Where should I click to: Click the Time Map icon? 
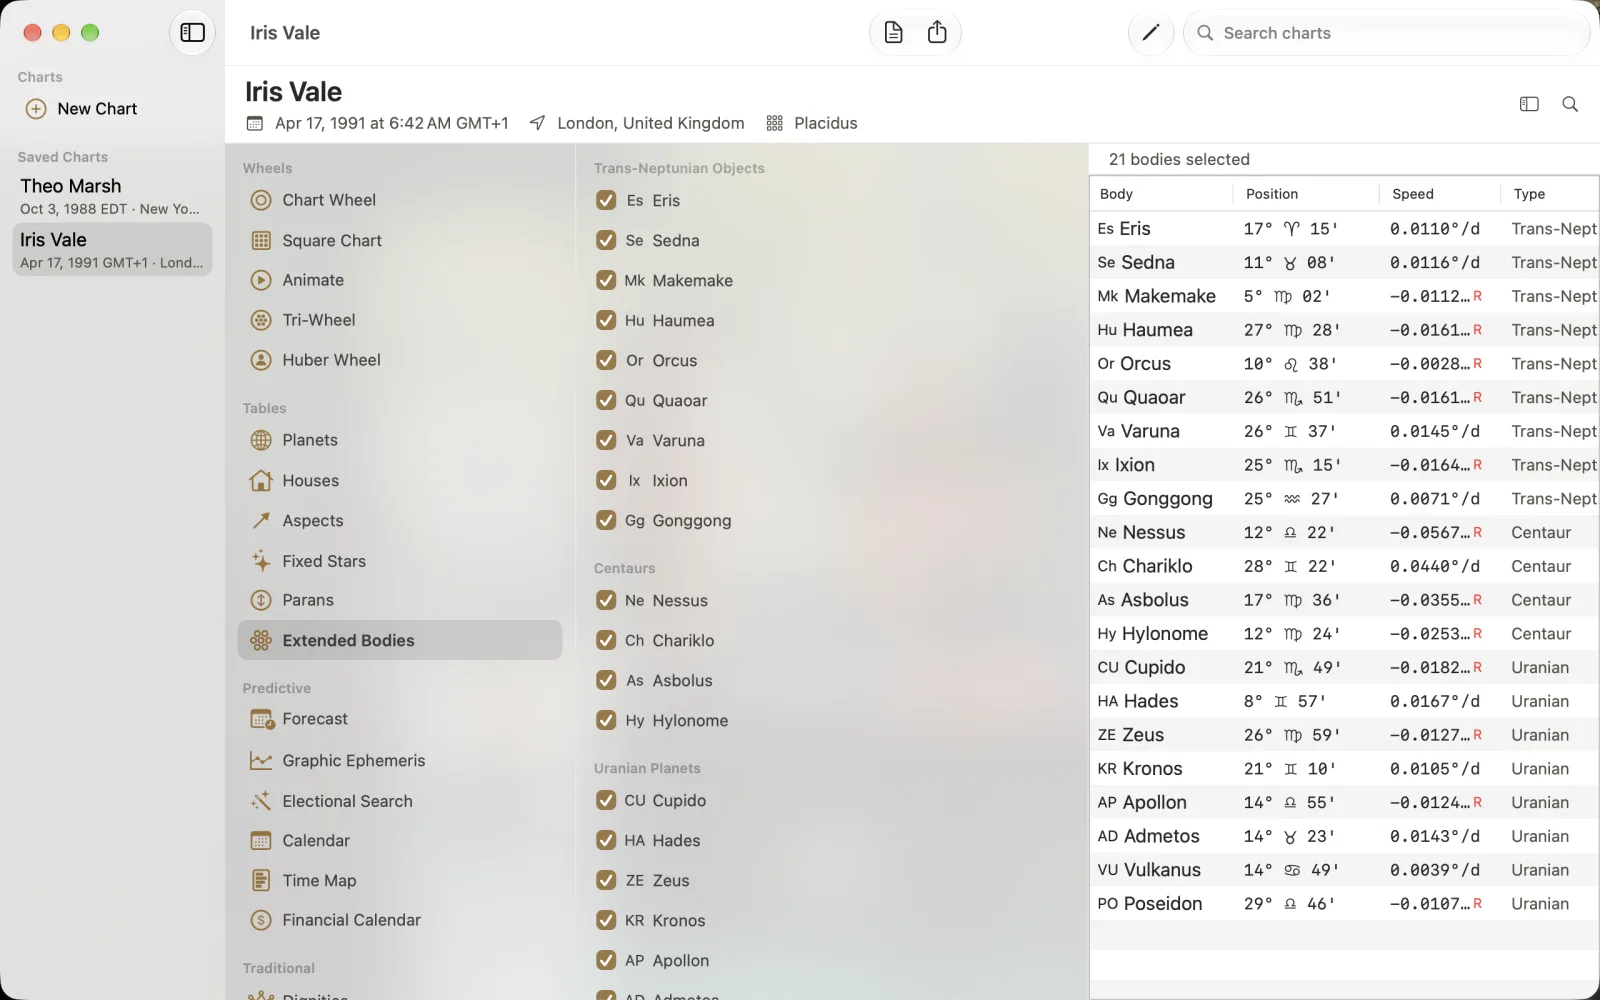coord(261,880)
